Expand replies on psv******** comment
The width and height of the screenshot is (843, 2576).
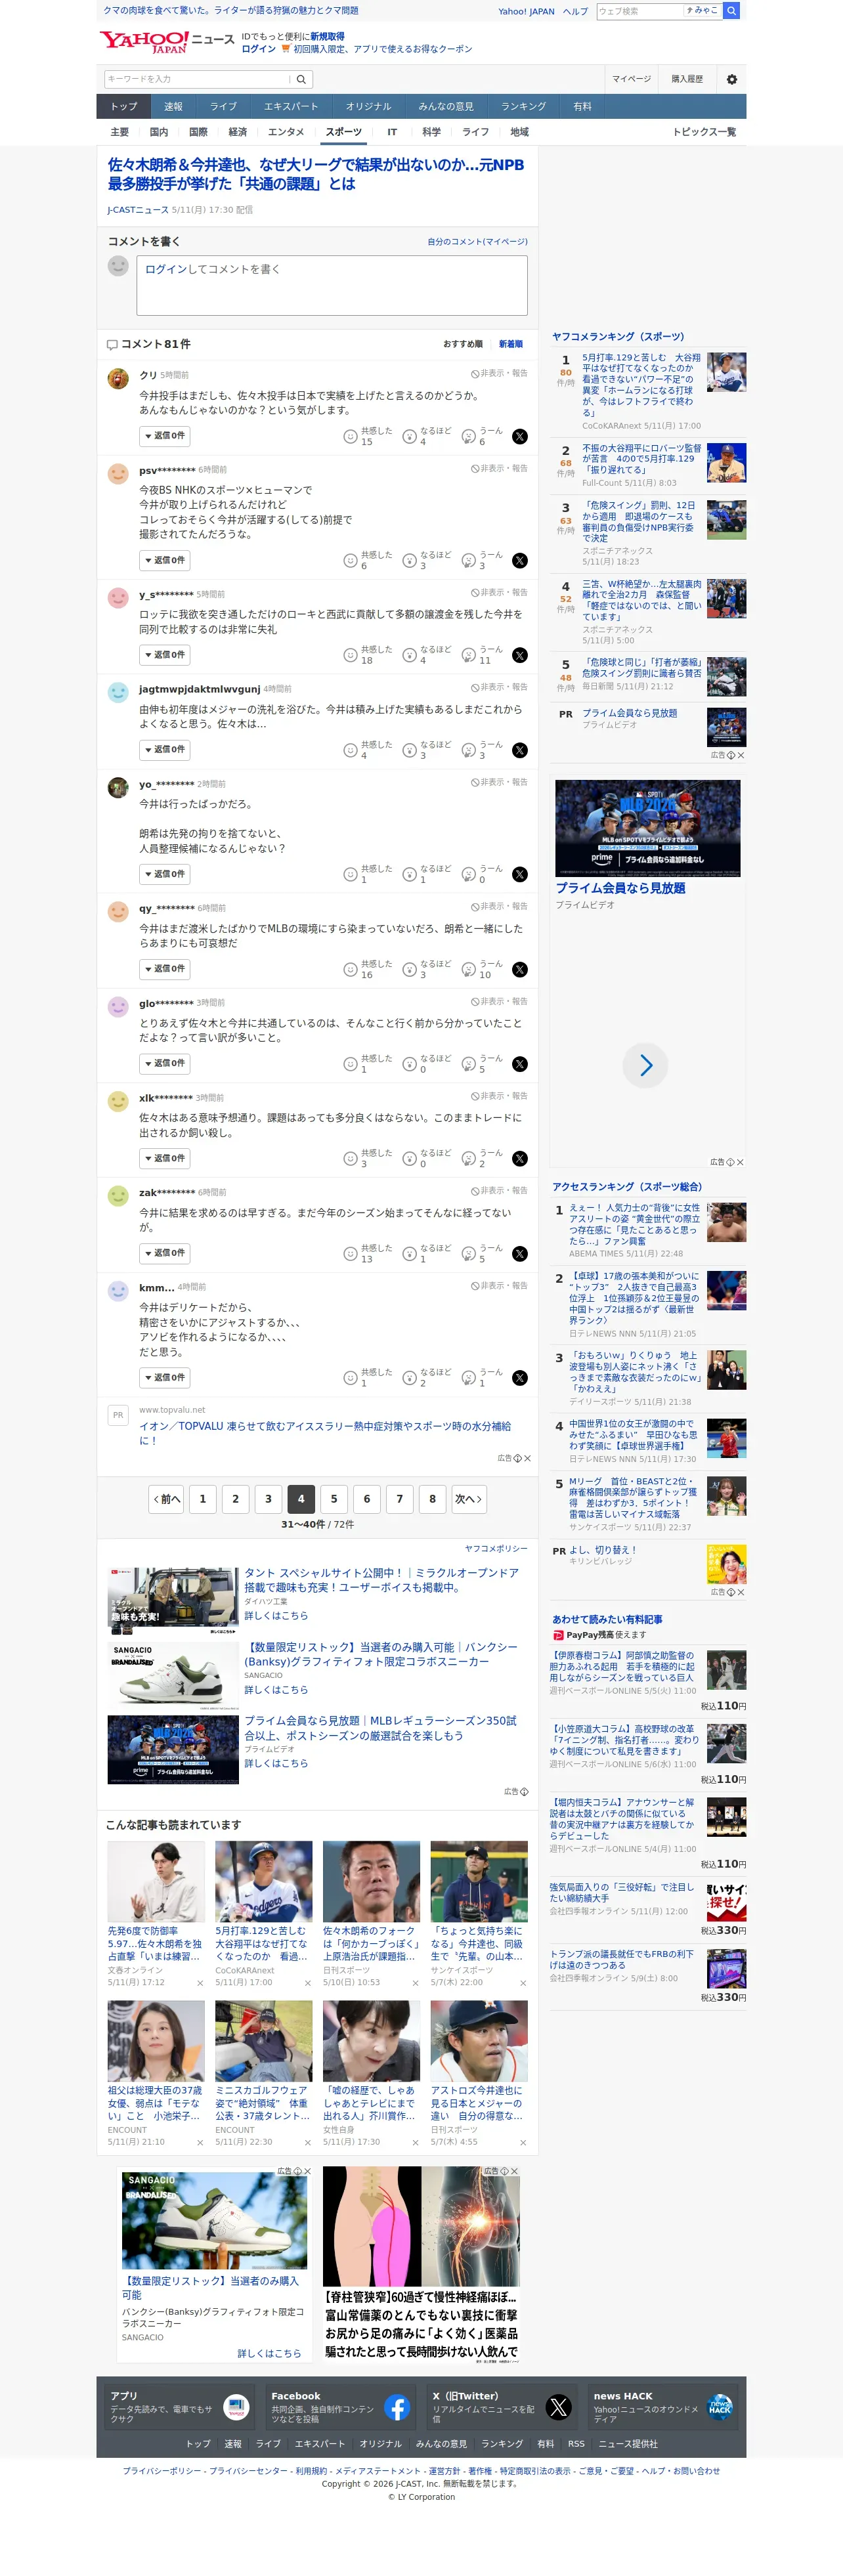[x=165, y=560]
